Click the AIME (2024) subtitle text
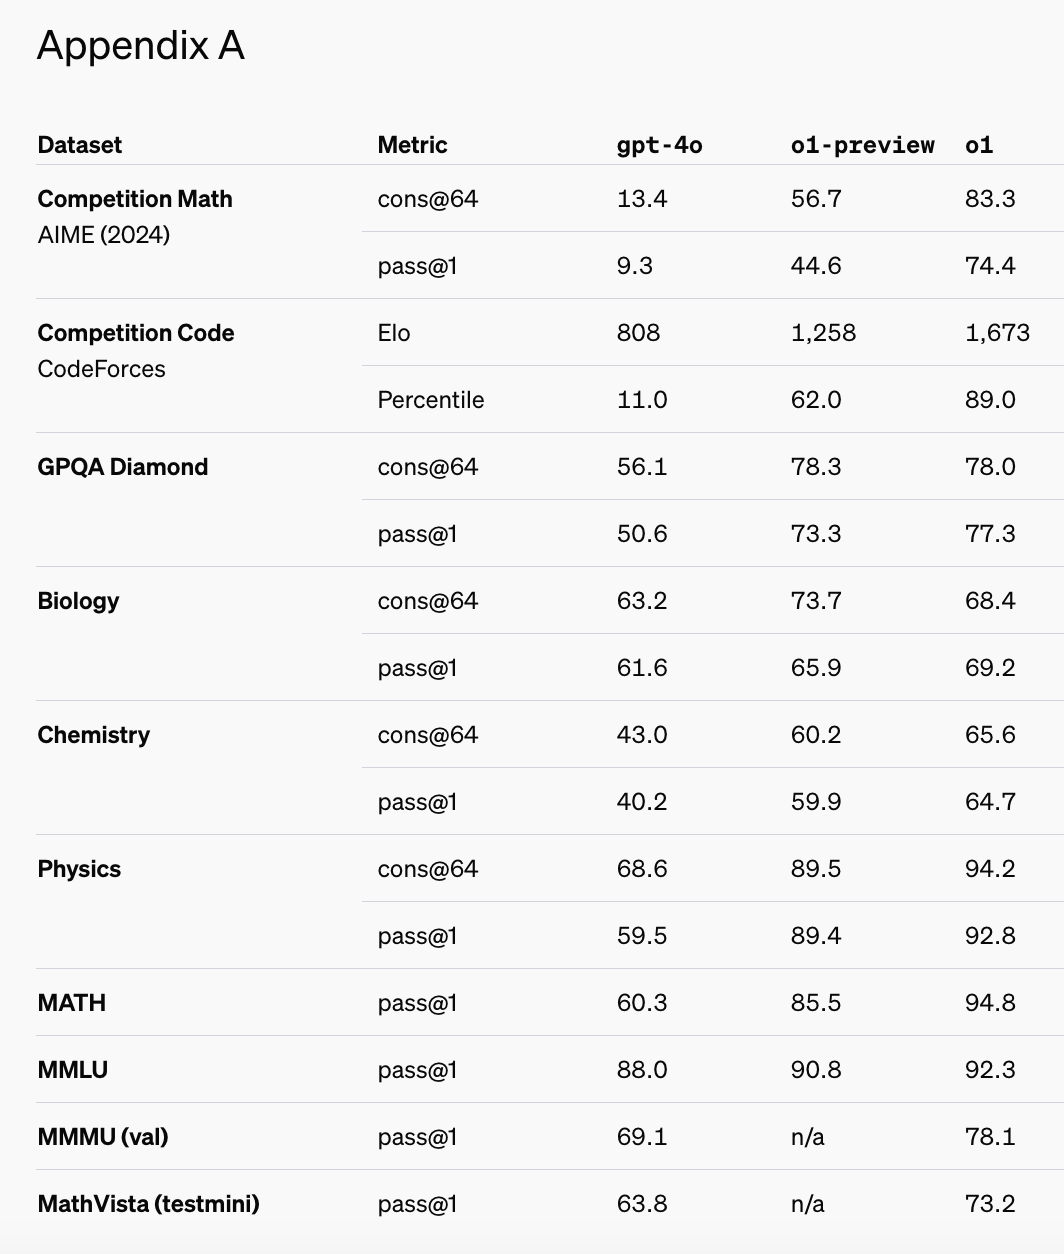Image resolution: width=1064 pixels, height=1254 pixels. (104, 235)
